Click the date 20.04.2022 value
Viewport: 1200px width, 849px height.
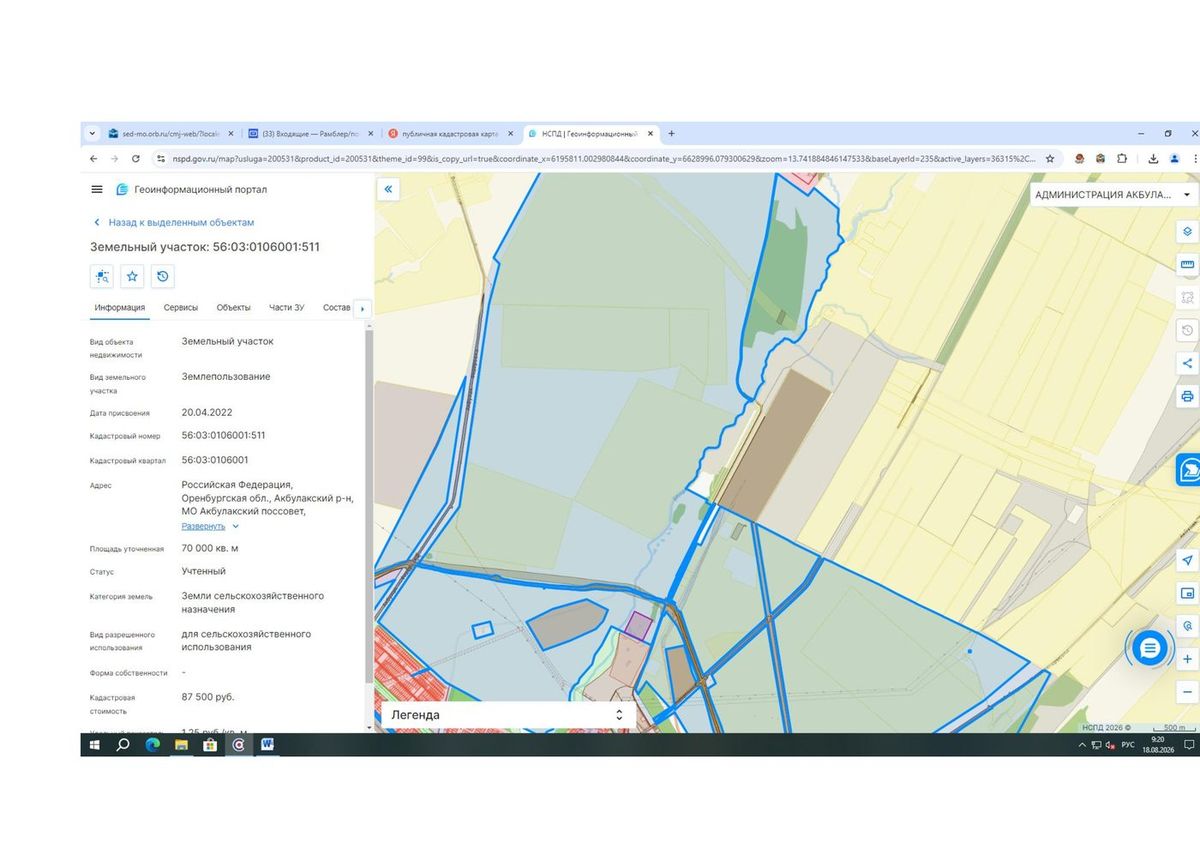[x=207, y=412]
